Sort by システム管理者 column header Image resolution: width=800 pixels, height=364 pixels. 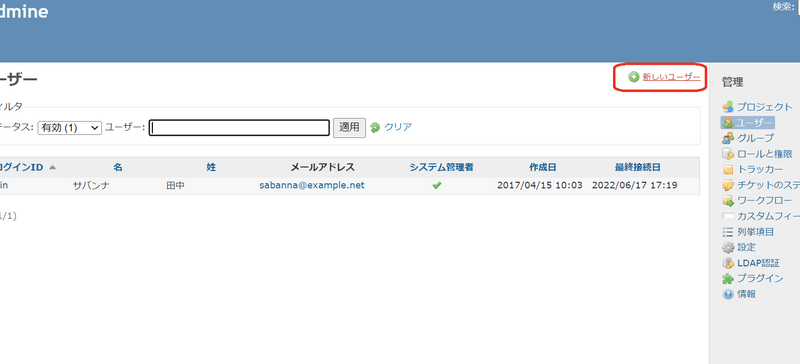[441, 167]
